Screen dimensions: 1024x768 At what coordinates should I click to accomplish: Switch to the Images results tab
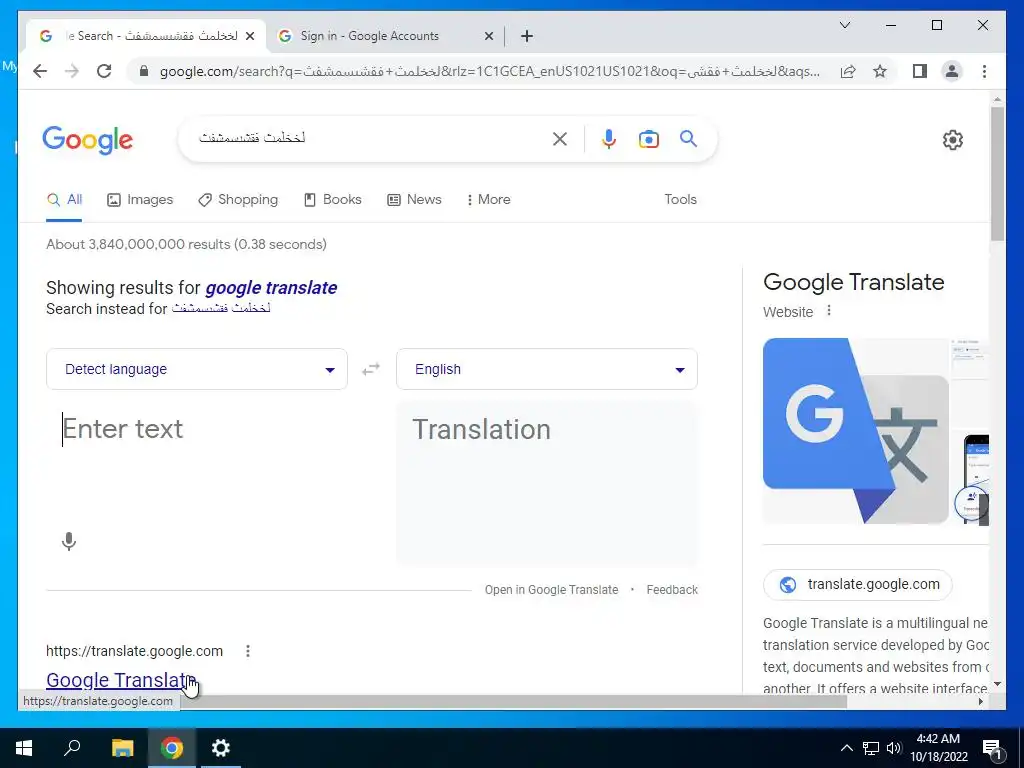point(140,200)
